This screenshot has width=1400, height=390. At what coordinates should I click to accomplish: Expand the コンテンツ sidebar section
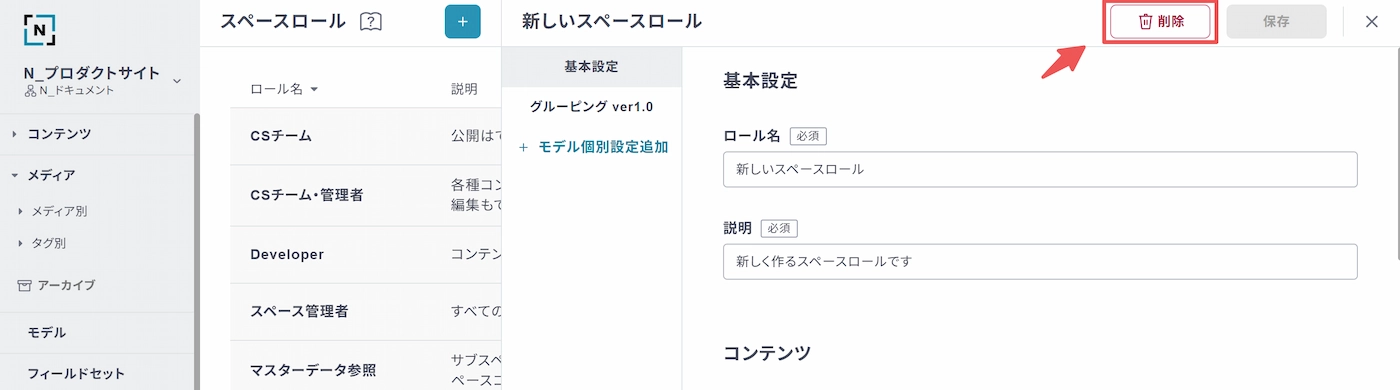click(14, 134)
